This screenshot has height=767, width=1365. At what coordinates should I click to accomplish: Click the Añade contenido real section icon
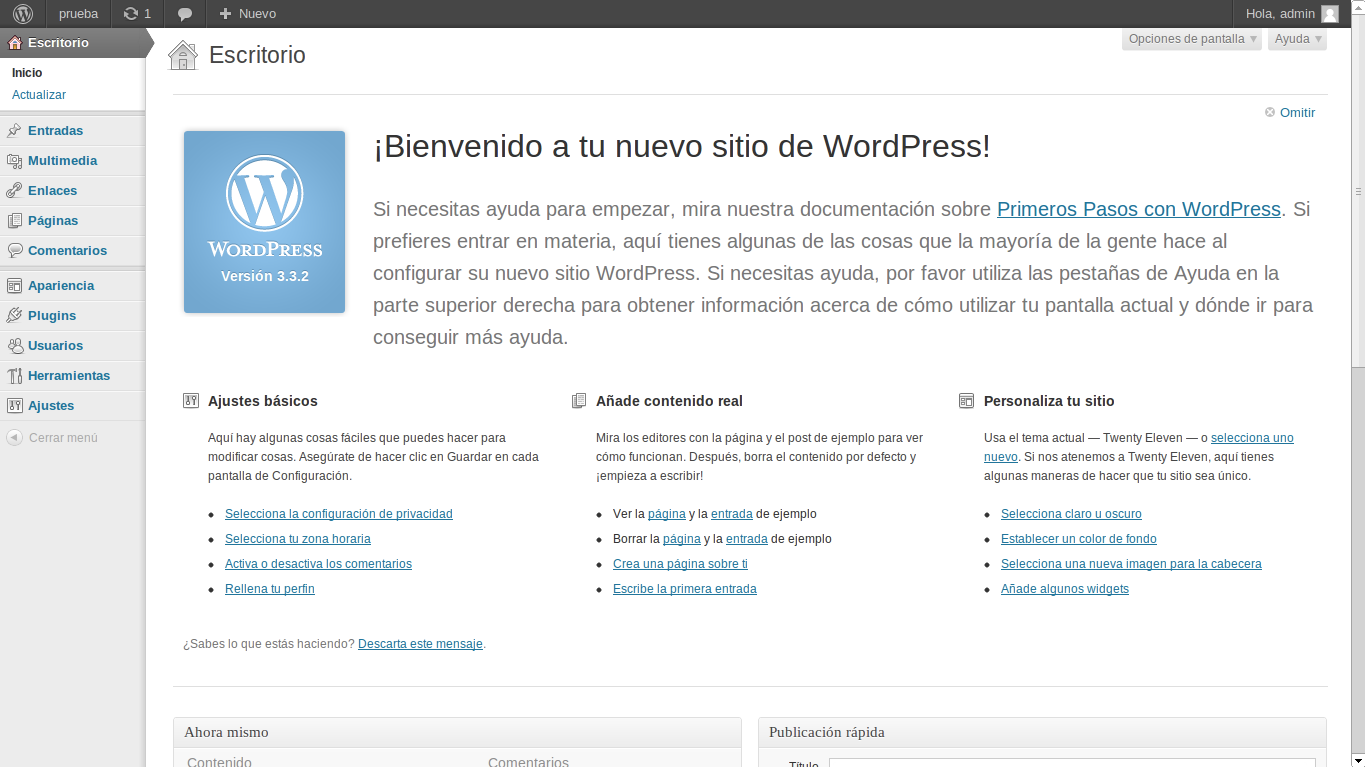click(579, 401)
